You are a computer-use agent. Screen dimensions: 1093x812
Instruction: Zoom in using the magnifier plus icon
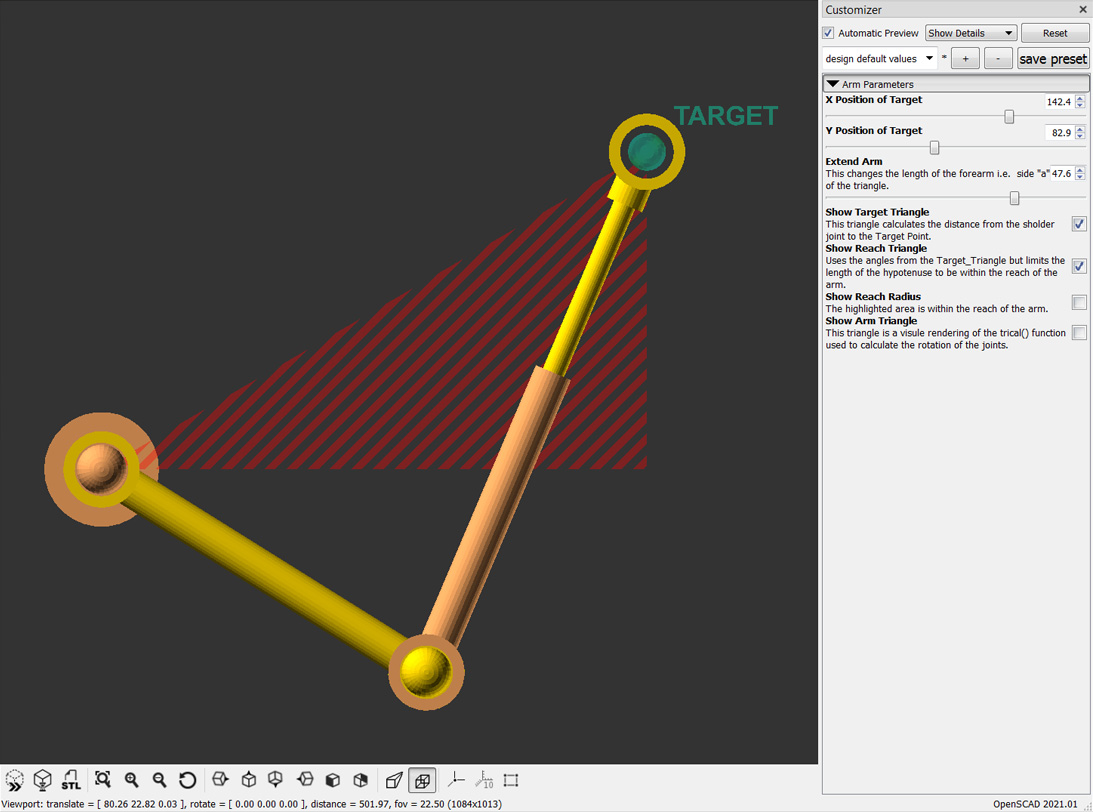pyautogui.click(x=131, y=780)
